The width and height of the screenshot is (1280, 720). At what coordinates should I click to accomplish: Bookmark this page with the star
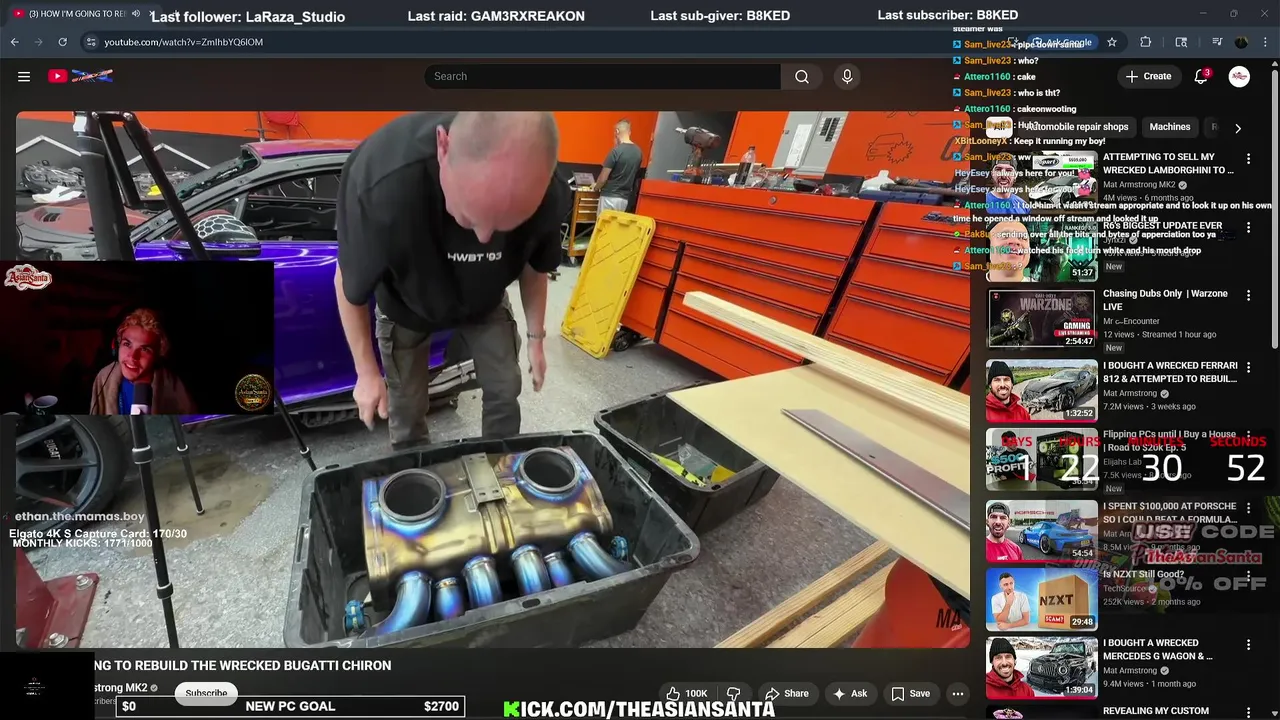pyautogui.click(x=1111, y=42)
